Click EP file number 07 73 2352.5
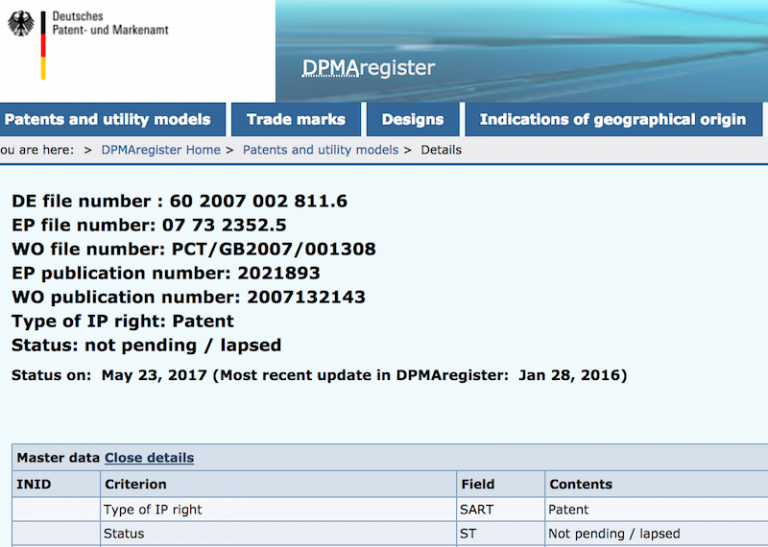The height and width of the screenshot is (547, 768). click(149, 225)
